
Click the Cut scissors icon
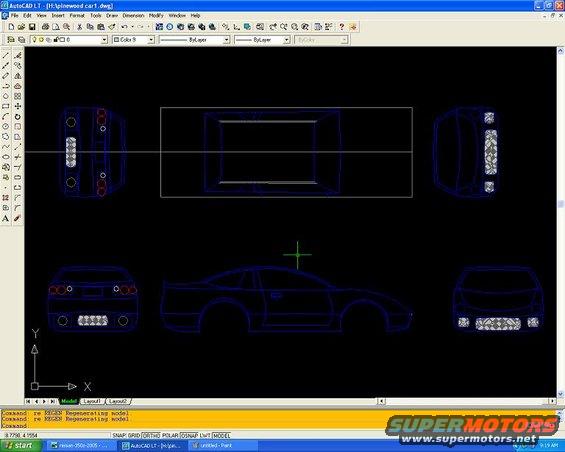tap(80, 27)
